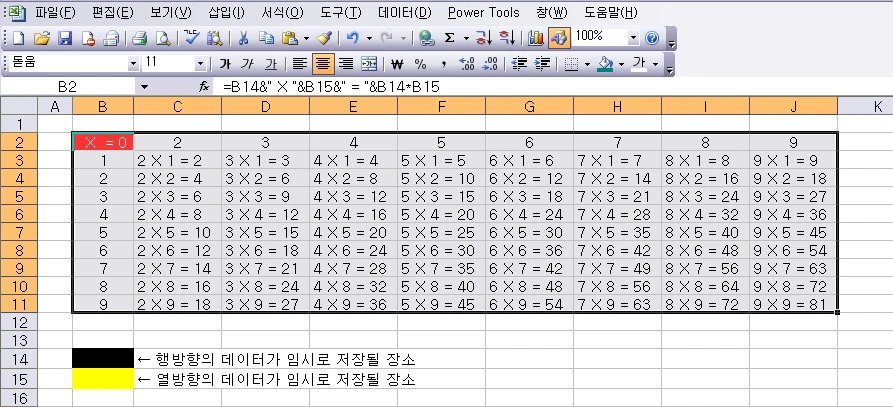This screenshot has height=407, width=893.
Task: Expand the AutoSum functions arrow
Action: click(x=466, y=38)
